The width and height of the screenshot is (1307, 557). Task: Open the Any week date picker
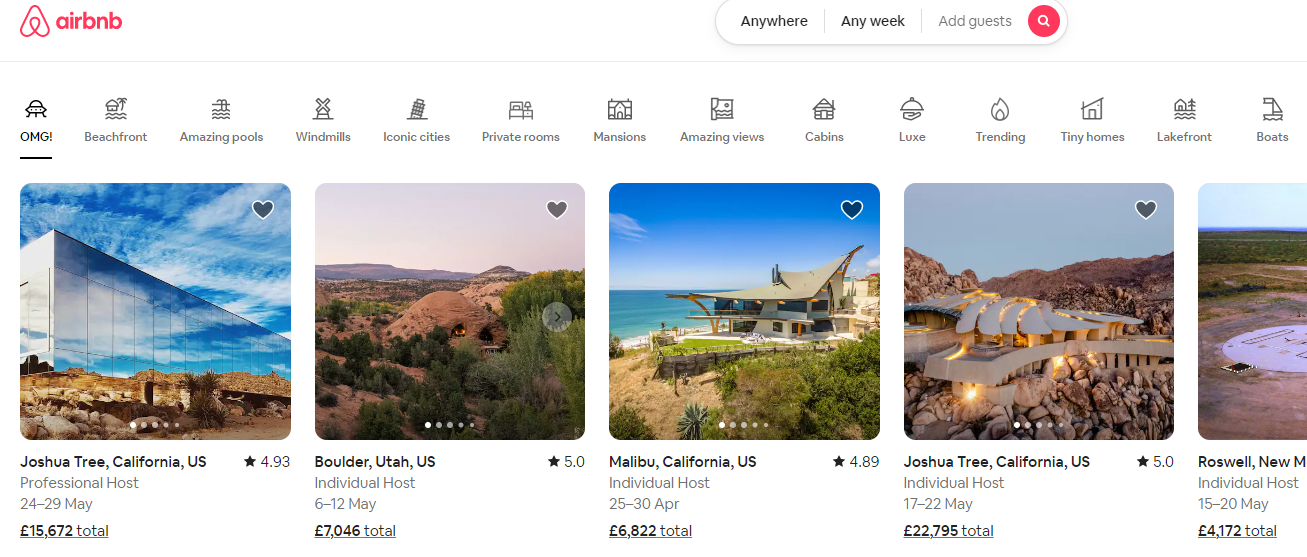pos(872,21)
